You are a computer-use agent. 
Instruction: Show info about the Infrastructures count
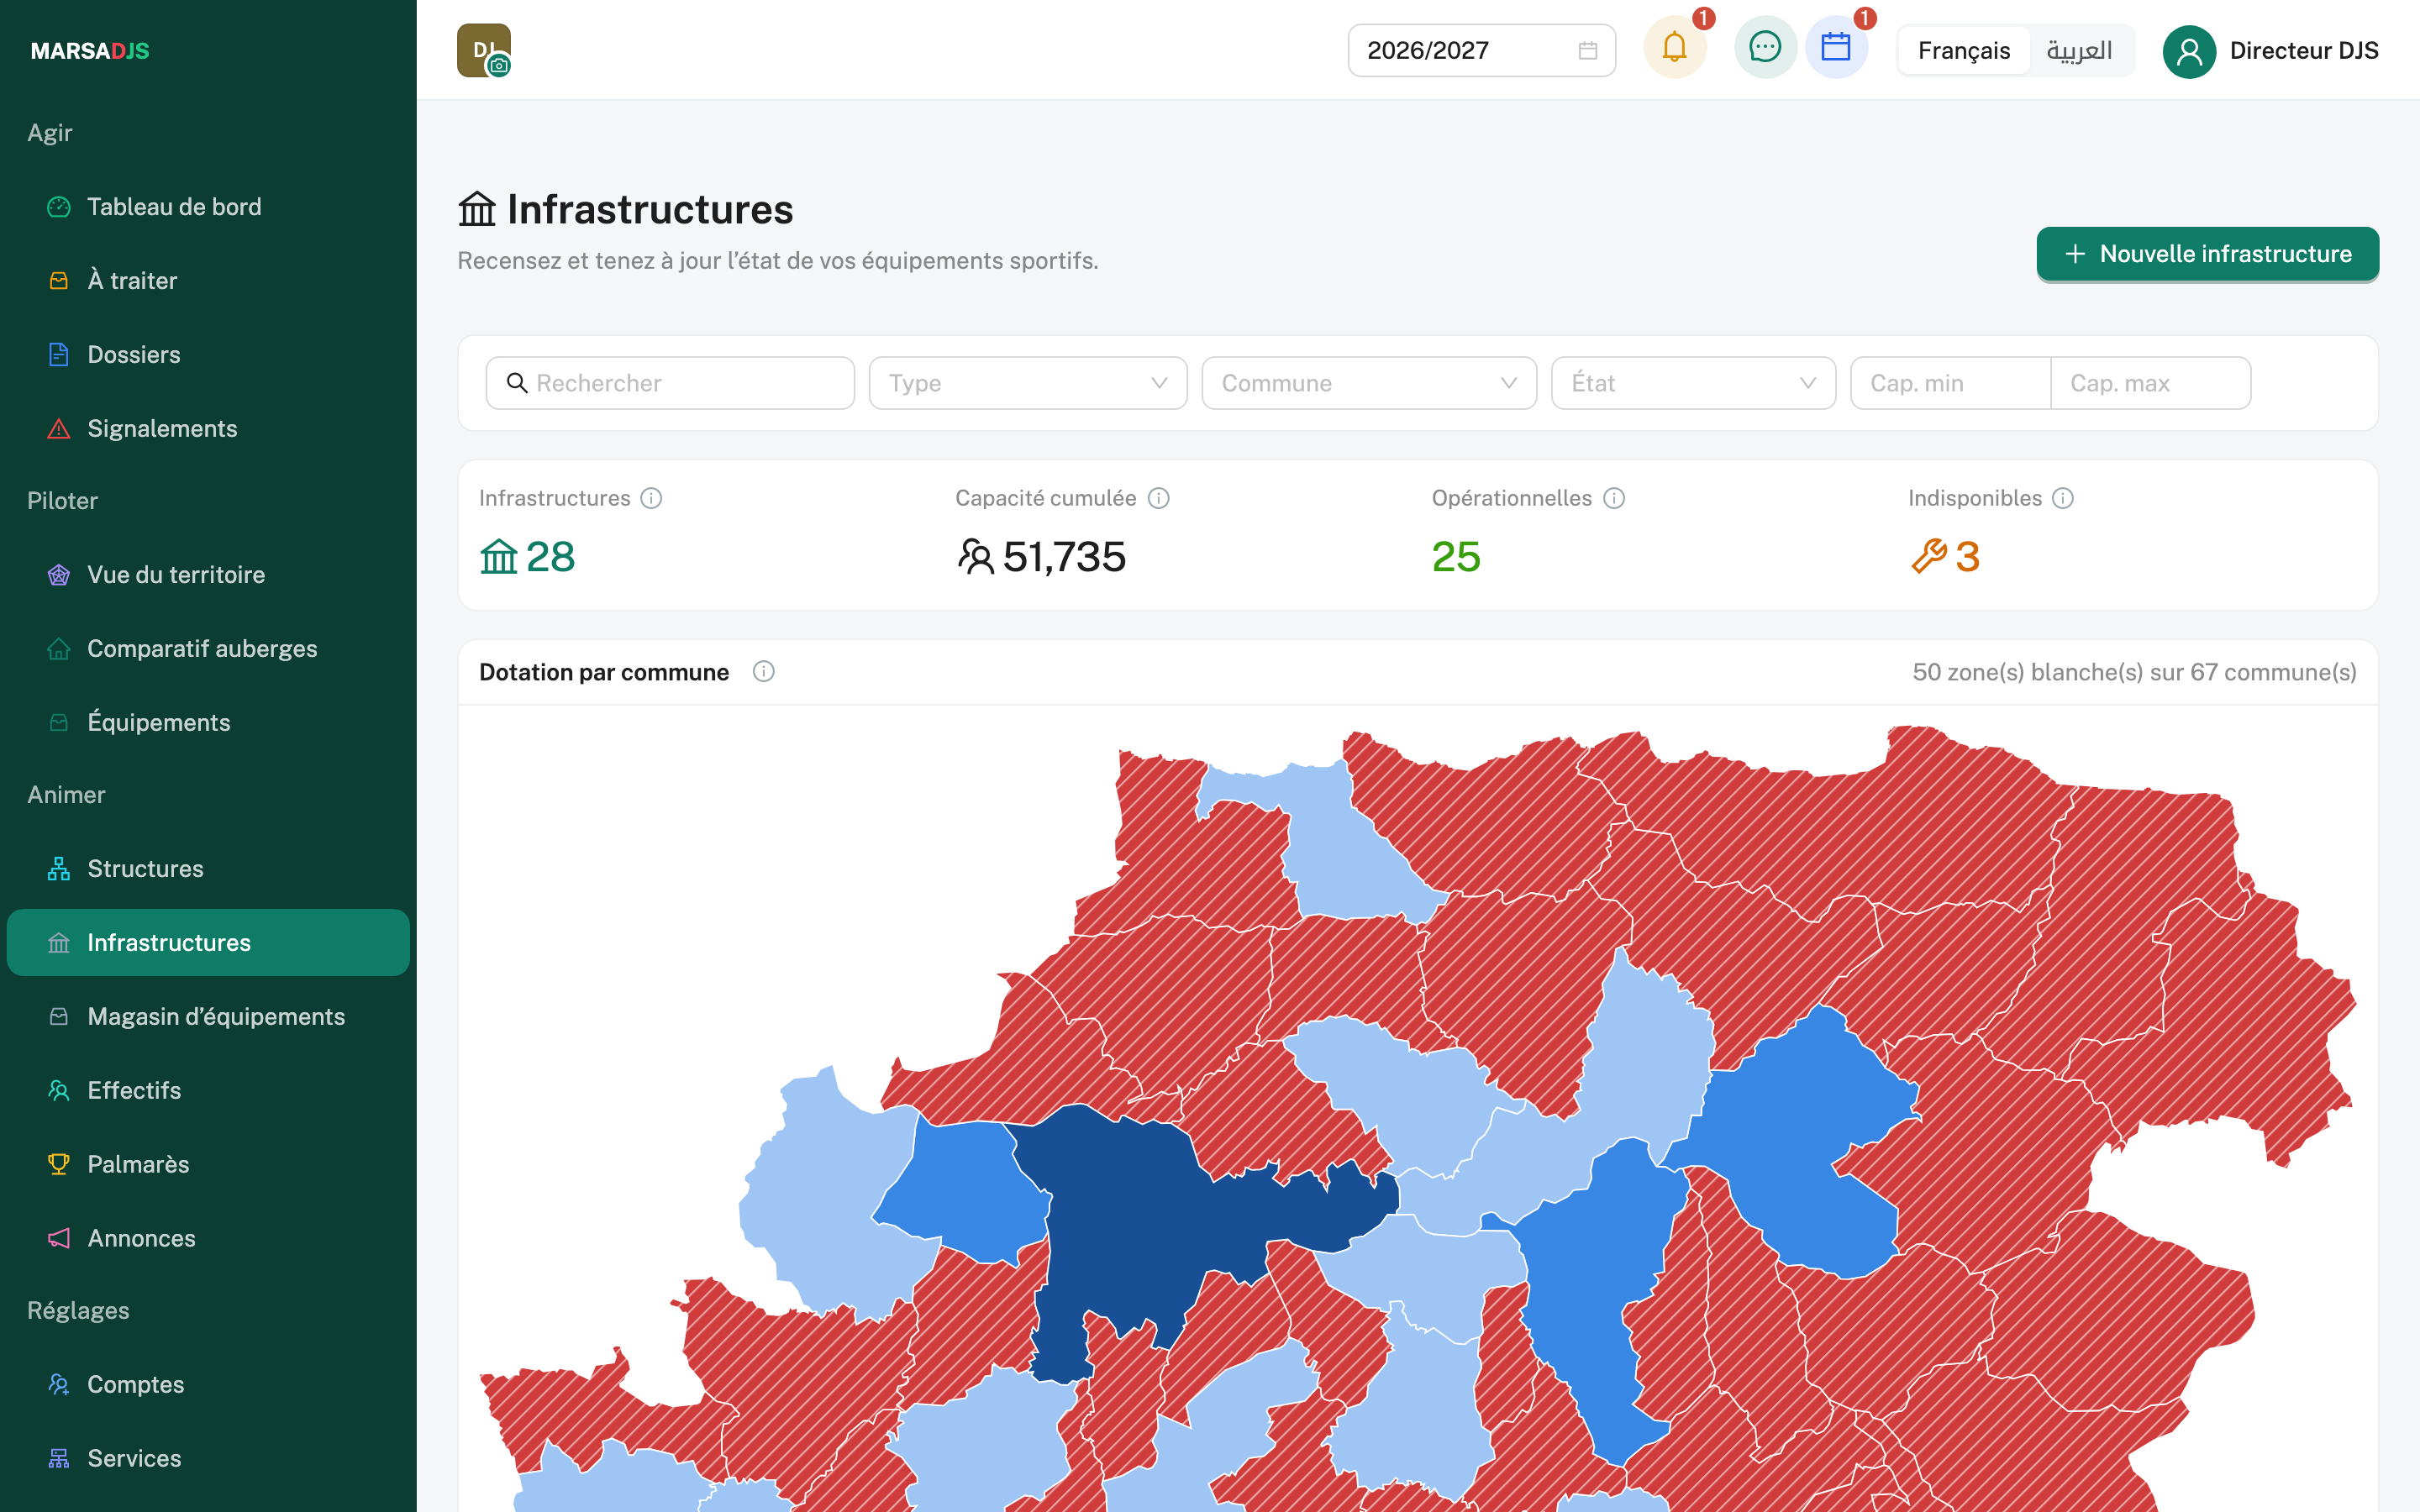[x=651, y=498]
